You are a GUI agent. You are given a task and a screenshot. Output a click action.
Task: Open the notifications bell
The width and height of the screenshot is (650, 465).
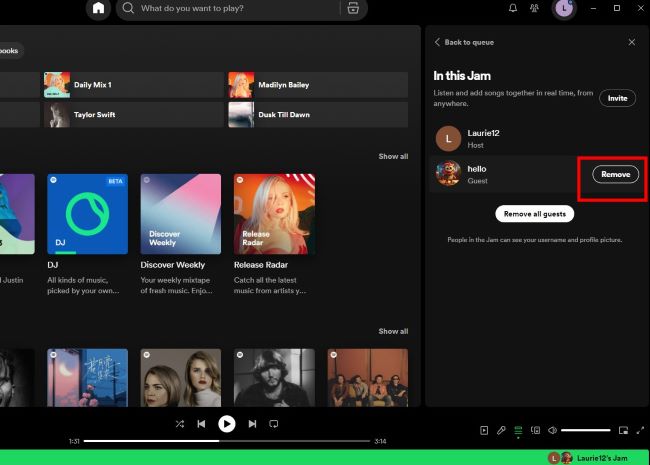pyautogui.click(x=513, y=9)
